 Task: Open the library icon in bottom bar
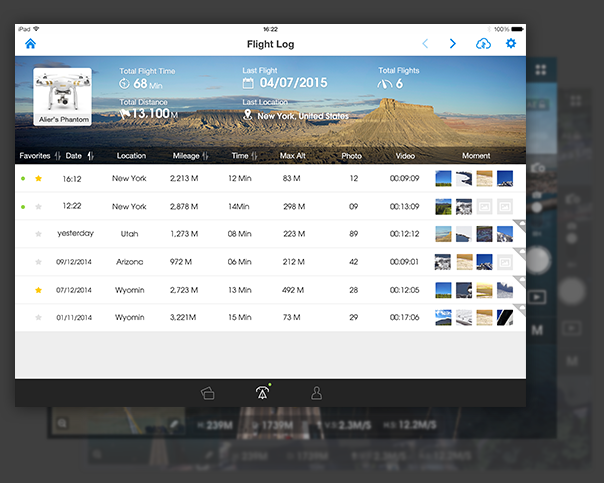click(208, 393)
